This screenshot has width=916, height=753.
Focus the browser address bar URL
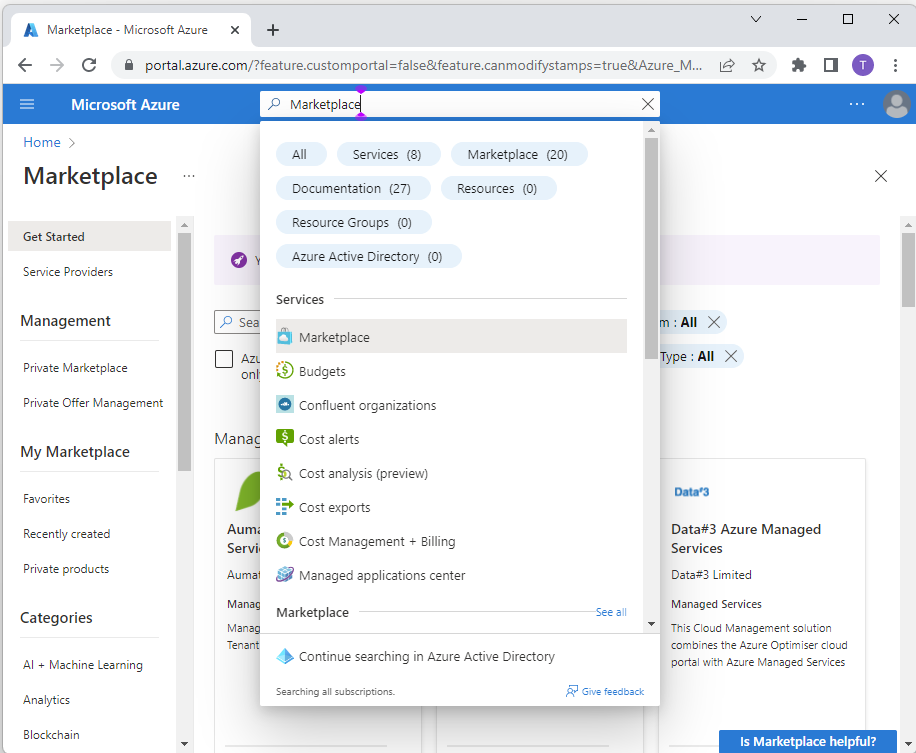tap(423, 65)
